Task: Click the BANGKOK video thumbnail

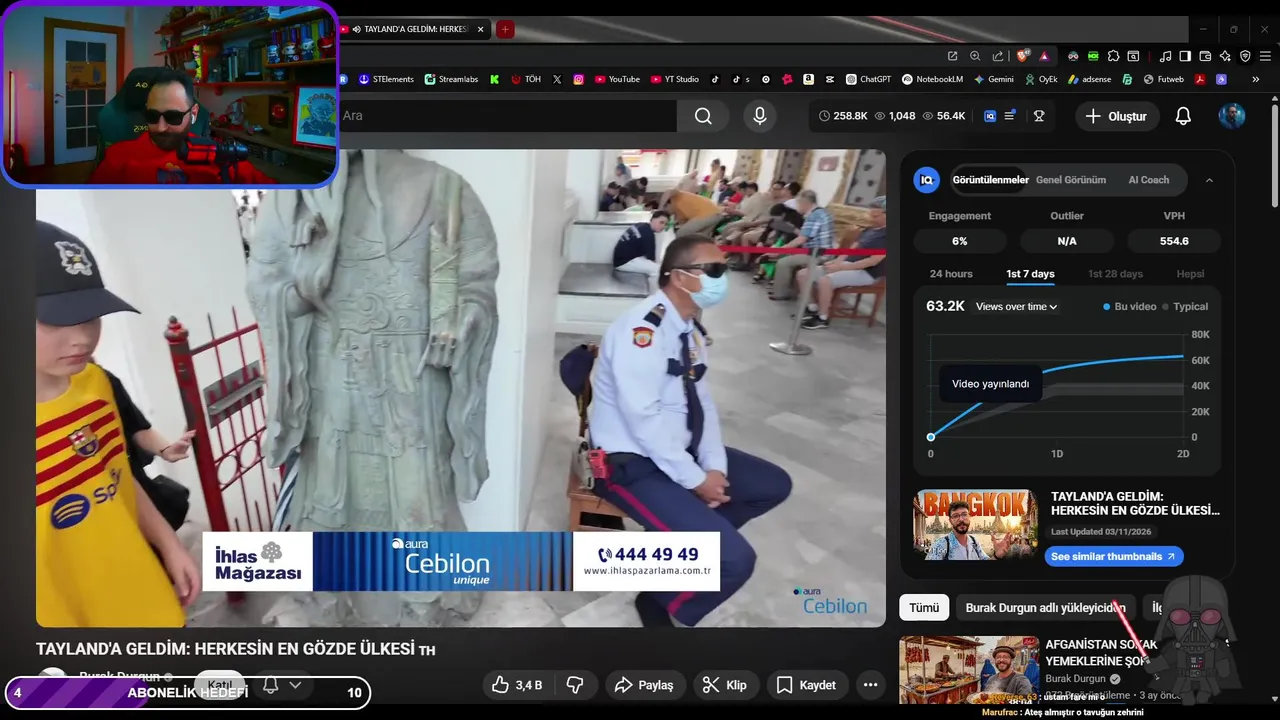Action: click(x=975, y=525)
